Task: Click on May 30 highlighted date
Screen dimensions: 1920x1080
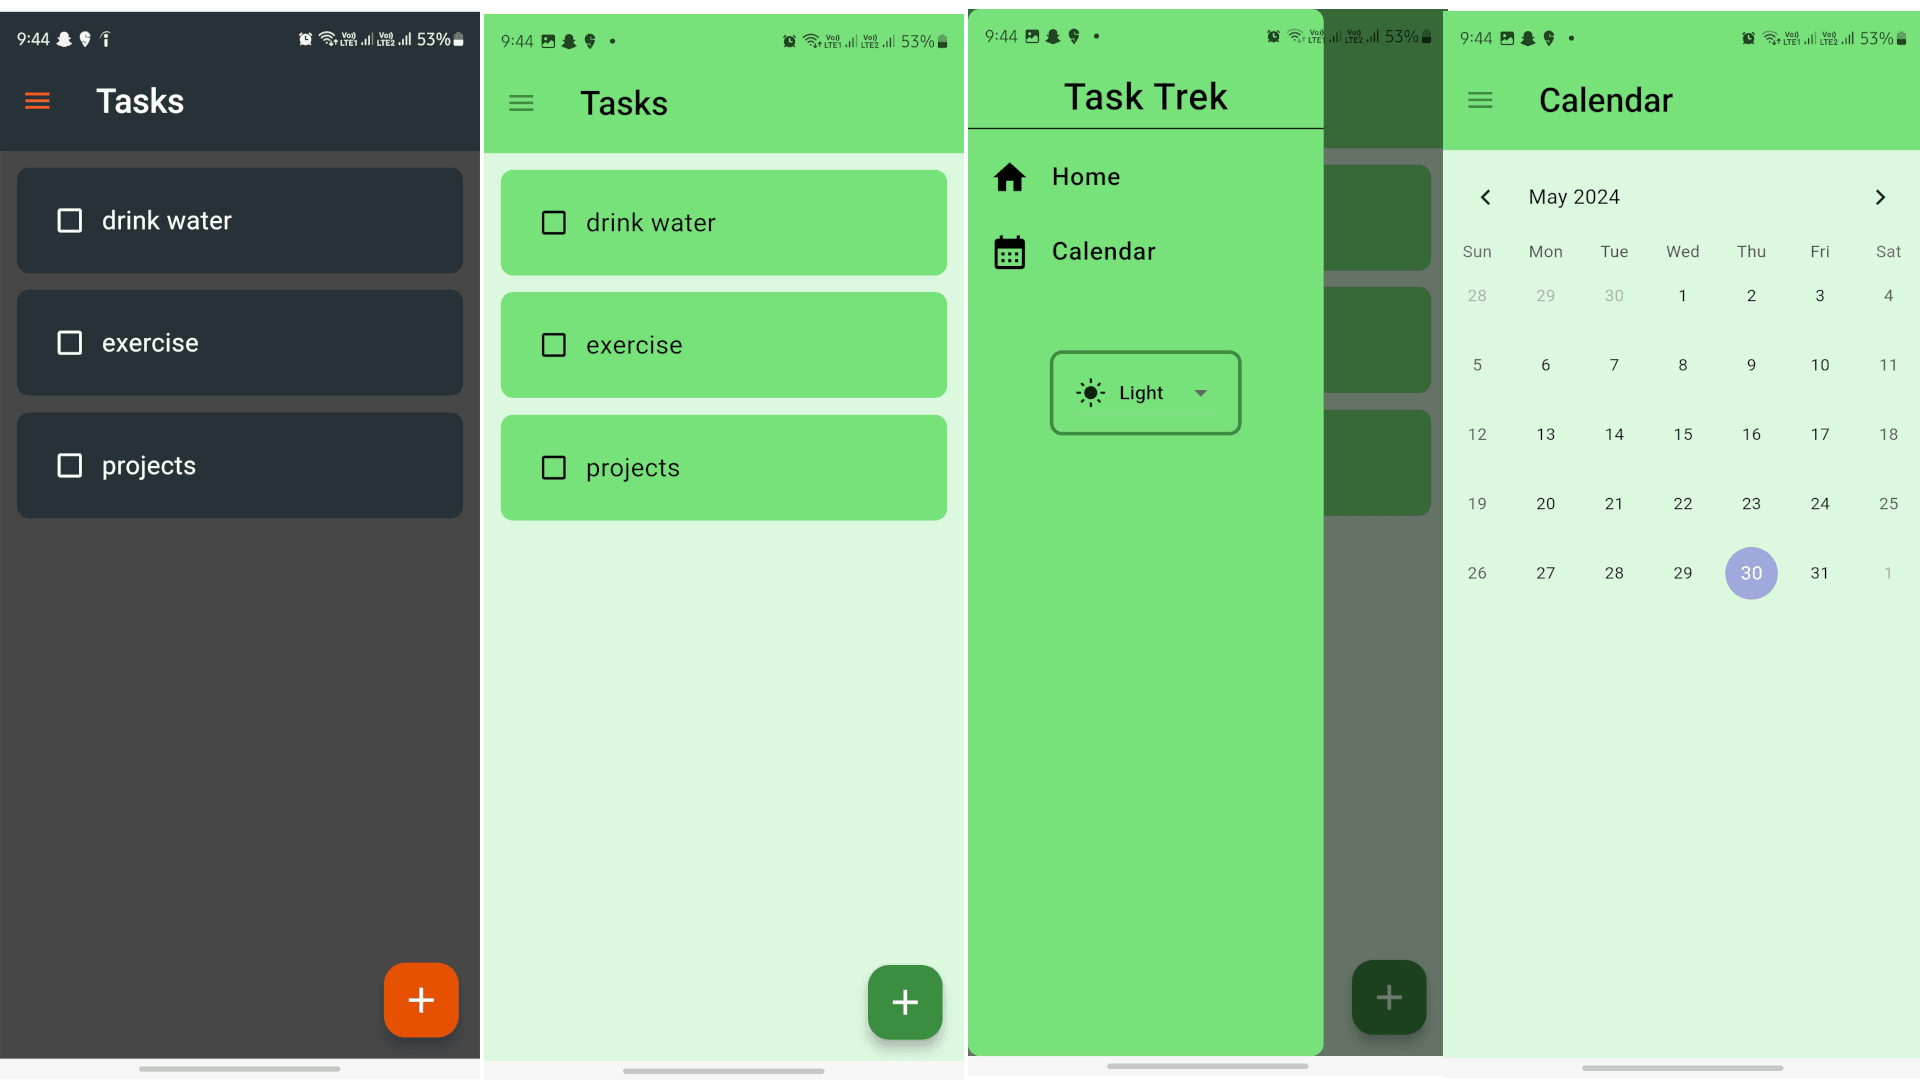Action: 1750,572
